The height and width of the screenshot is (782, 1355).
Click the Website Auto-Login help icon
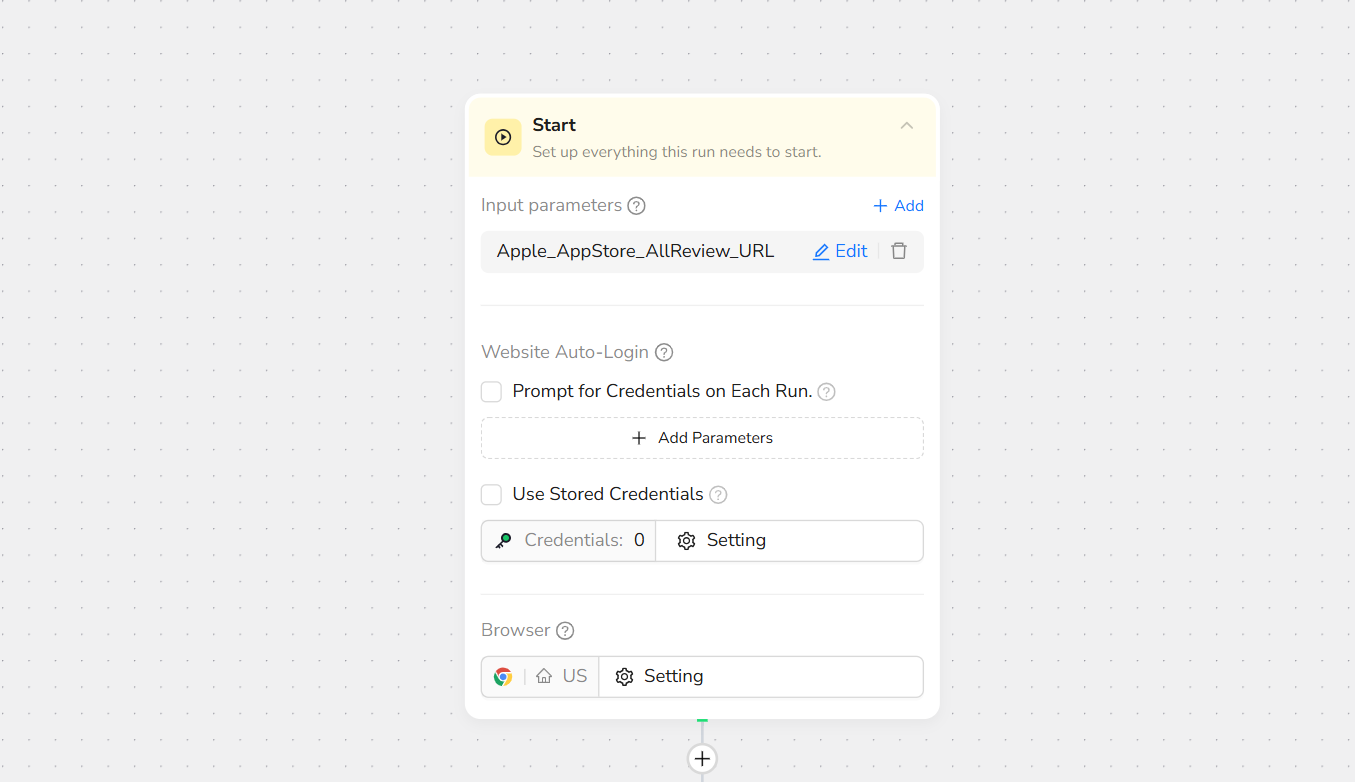point(664,352)
